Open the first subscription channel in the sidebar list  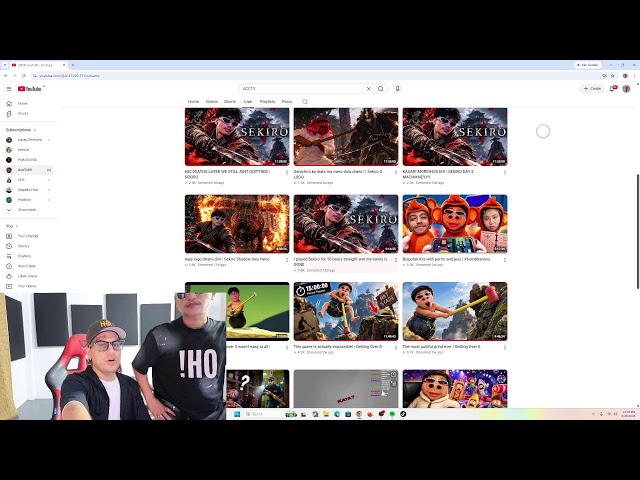28,140
